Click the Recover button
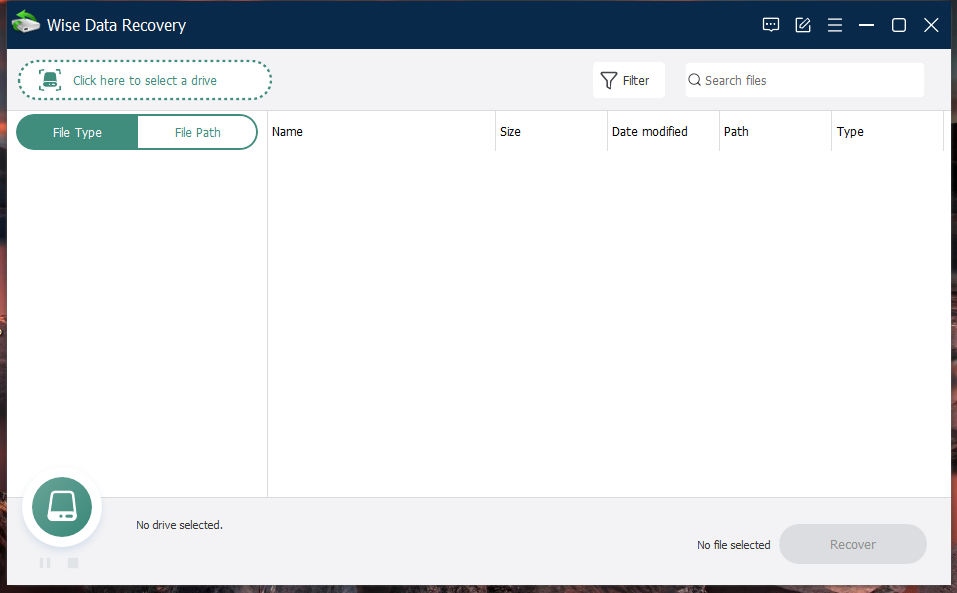The width and height of the screenshot is (957, 593). tap(852, 545)
